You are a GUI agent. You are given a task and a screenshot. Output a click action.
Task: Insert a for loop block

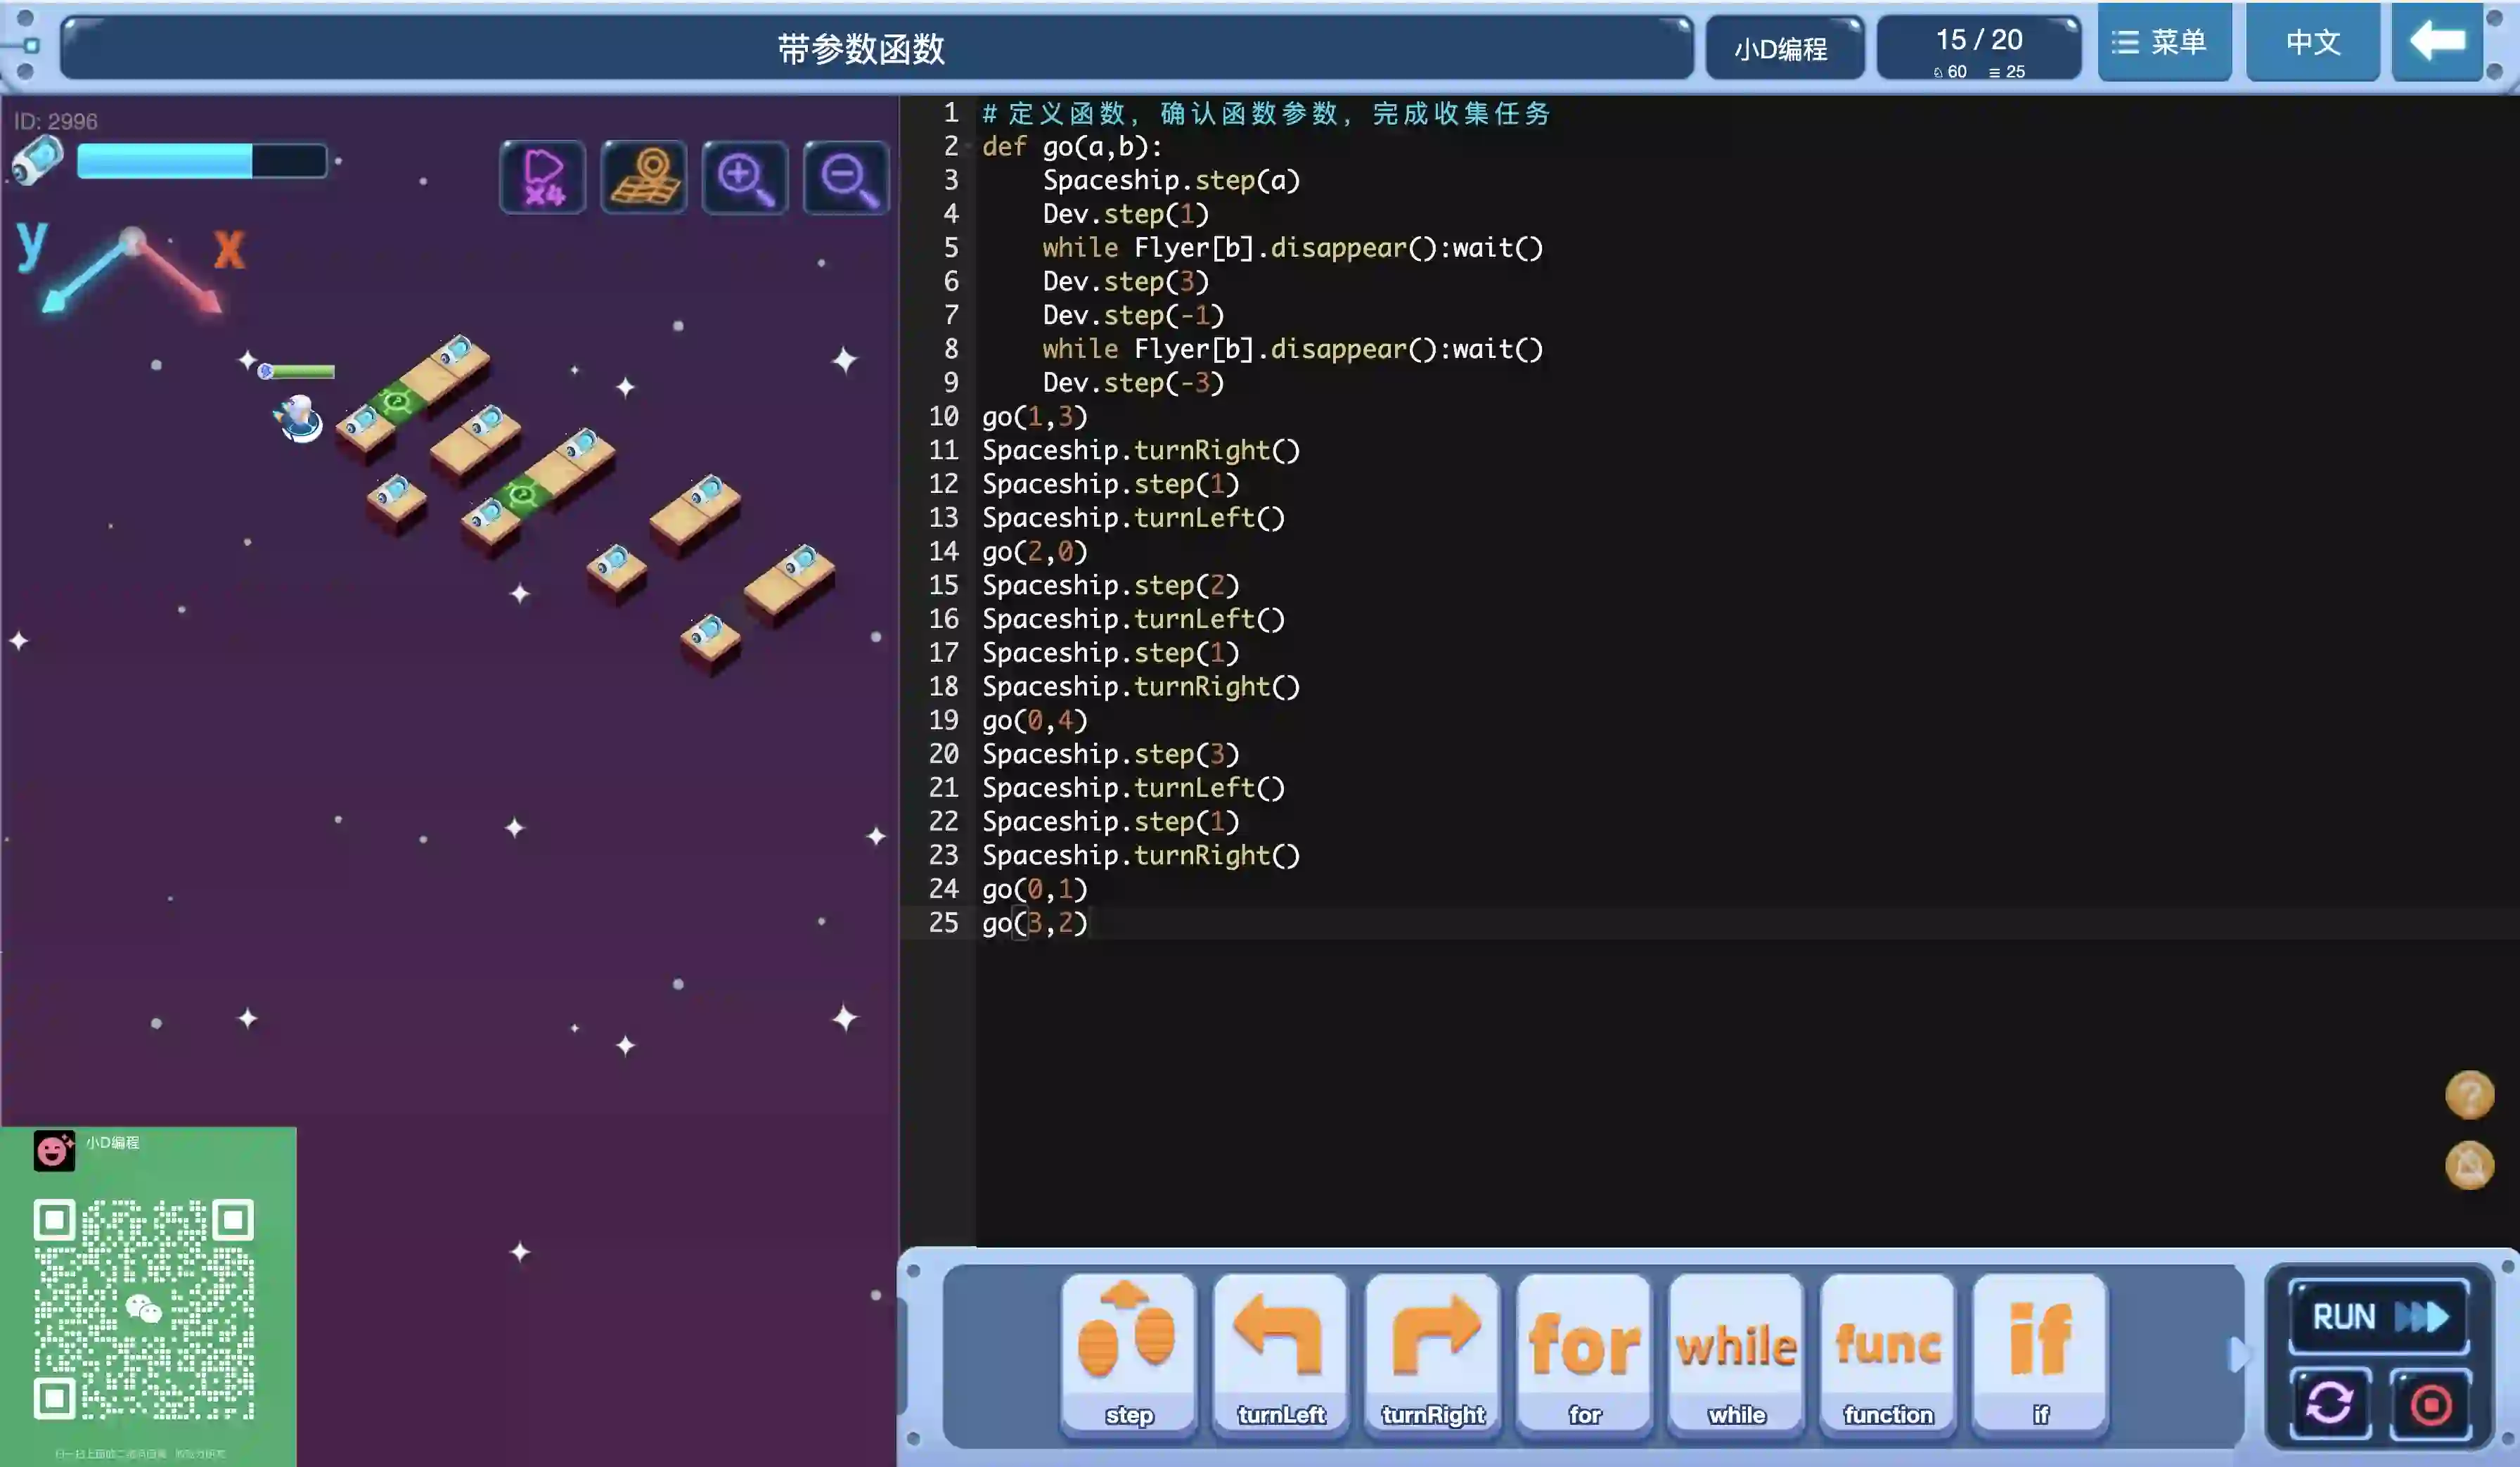[x=1584, y=1352]
